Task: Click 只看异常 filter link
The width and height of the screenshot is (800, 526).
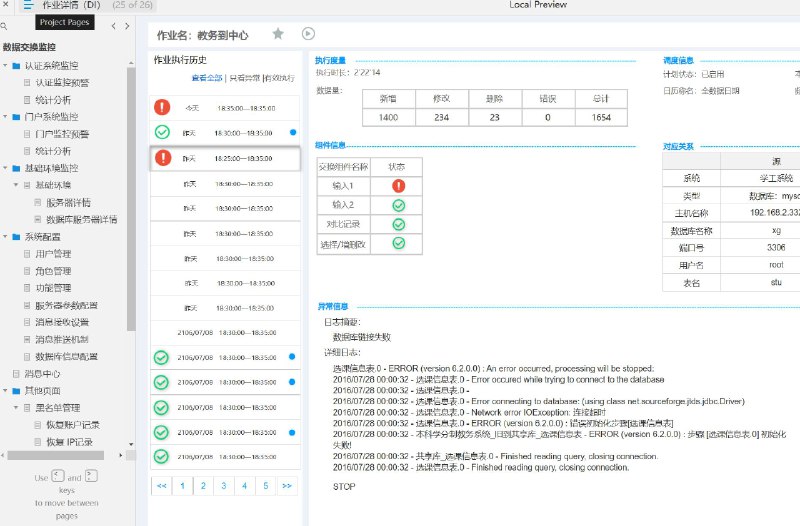Action: tap(244, 78)
